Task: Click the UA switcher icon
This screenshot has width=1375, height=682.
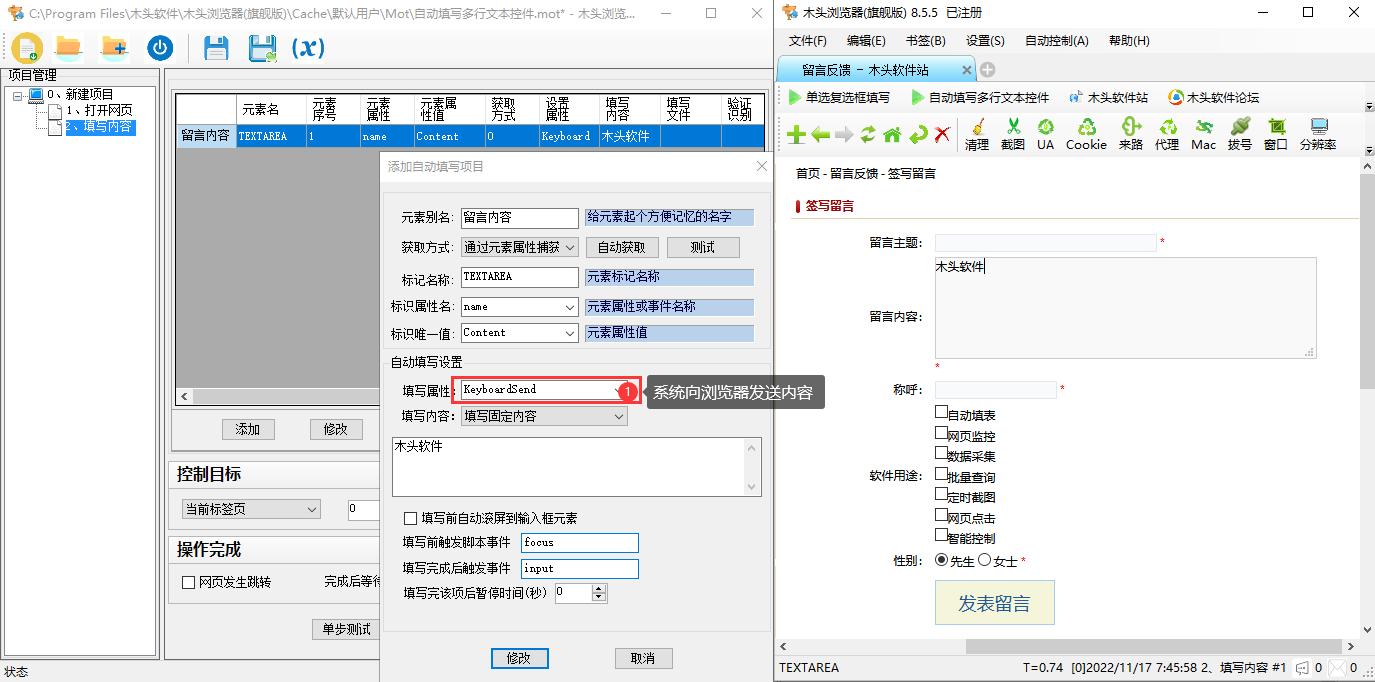Action: tap(1046, 133)
